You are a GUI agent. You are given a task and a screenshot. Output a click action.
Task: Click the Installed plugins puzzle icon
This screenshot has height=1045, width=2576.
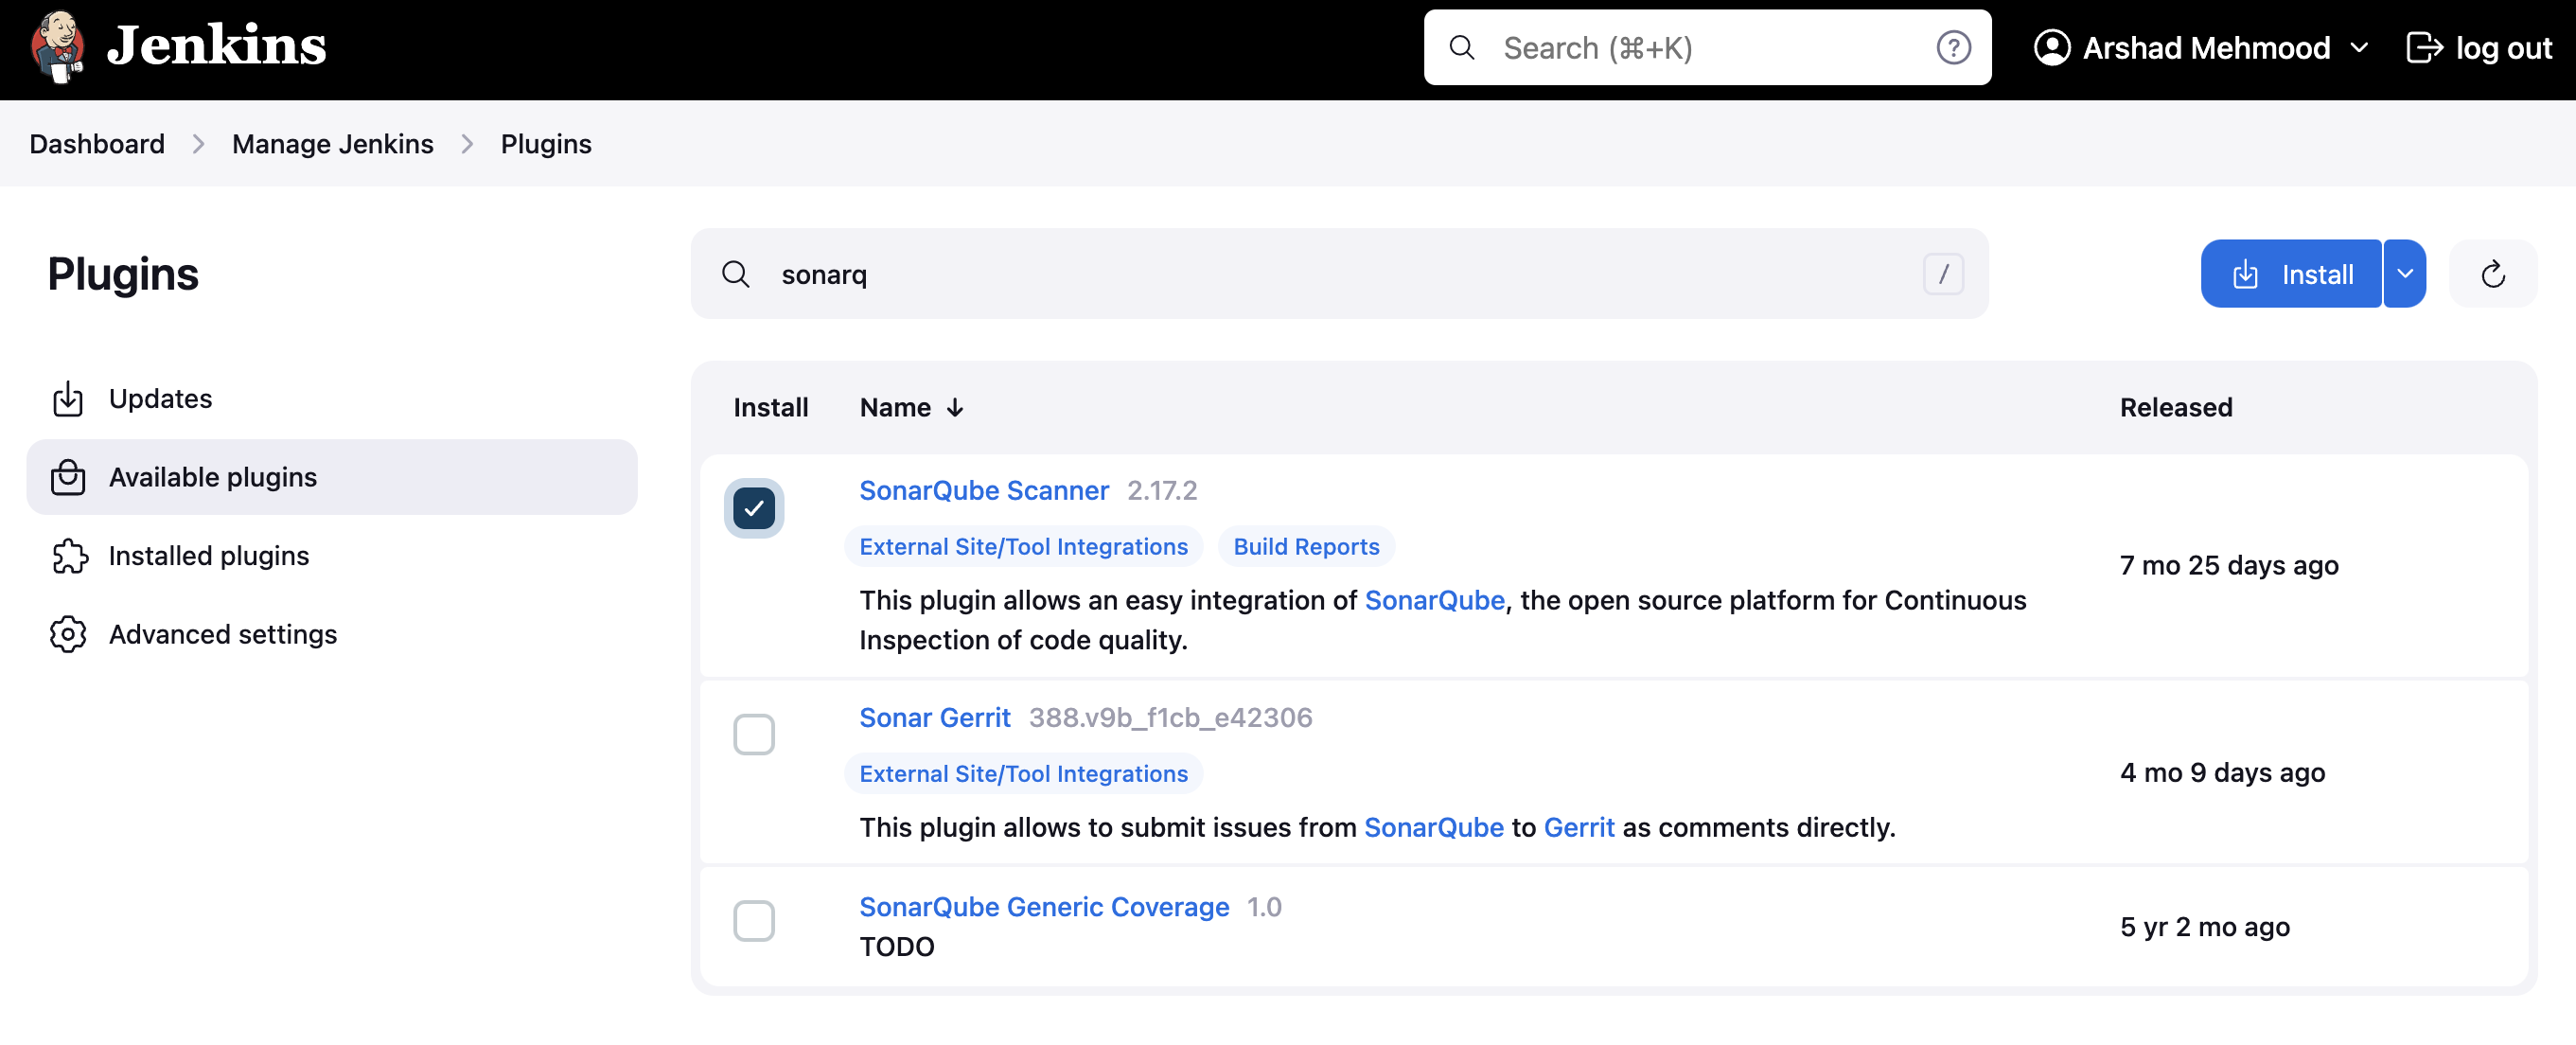coord(69,556)
